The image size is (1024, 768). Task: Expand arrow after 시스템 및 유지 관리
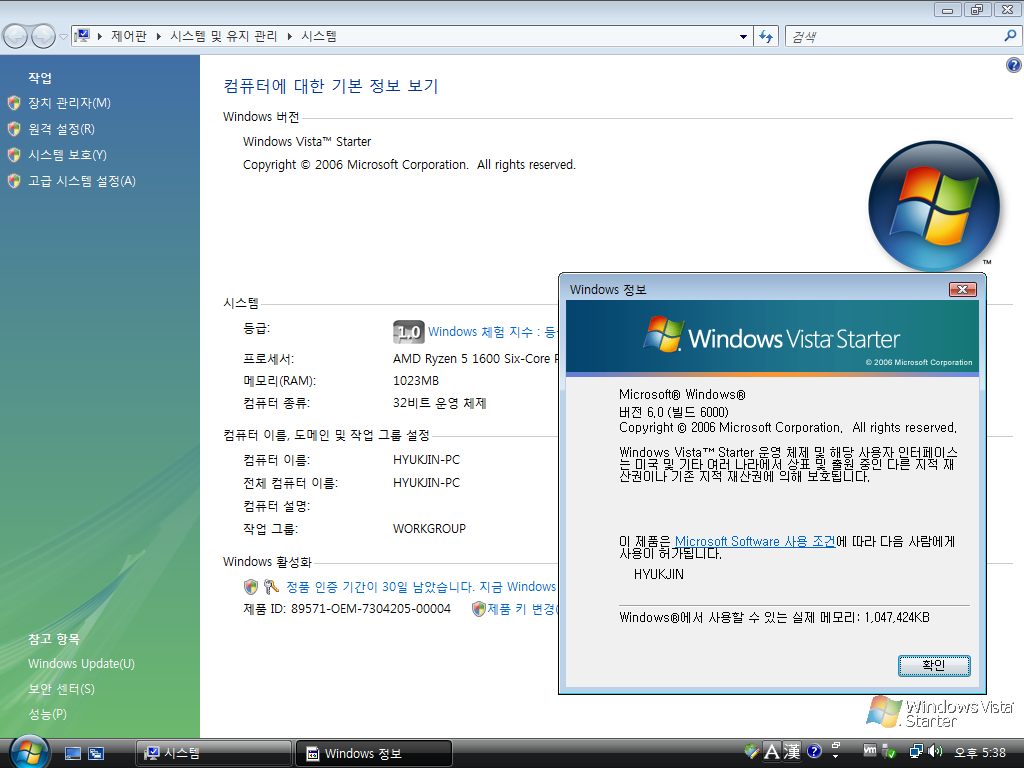click(x=289, y=37)
